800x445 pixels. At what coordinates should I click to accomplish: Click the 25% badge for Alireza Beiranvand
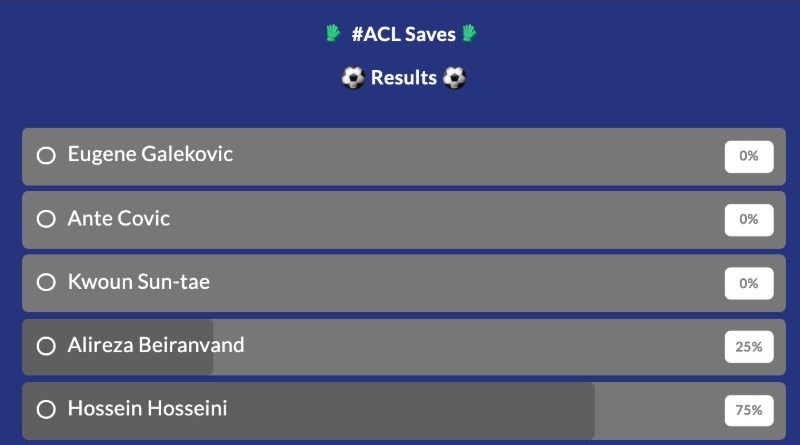pos(749,347)
